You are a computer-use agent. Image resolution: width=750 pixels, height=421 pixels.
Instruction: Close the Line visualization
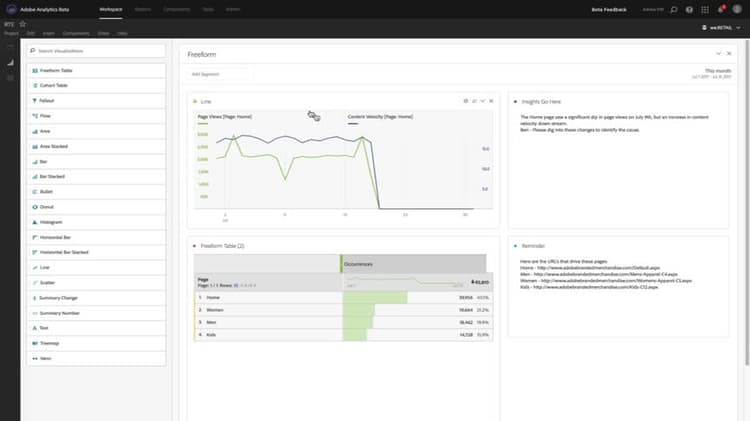click(x=491, y=101)
